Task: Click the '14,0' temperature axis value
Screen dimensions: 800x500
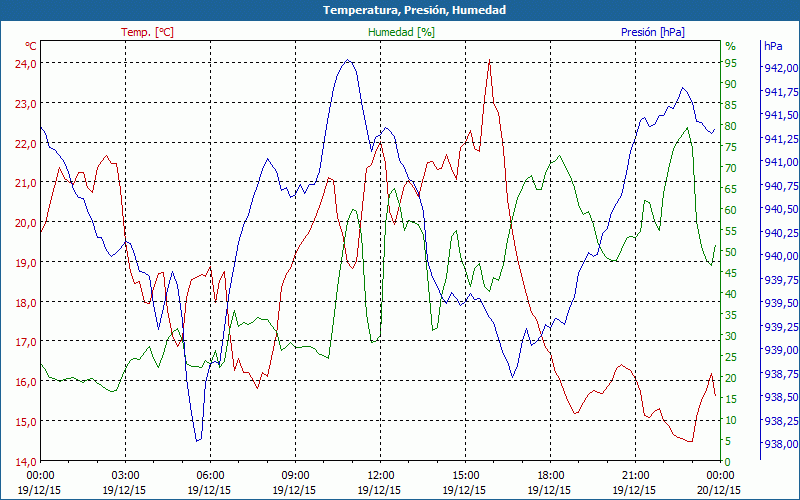Action: coord(26,462)
